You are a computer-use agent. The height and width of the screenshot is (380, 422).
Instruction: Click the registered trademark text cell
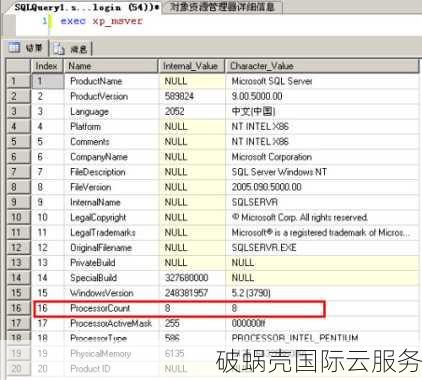[322, 232]
